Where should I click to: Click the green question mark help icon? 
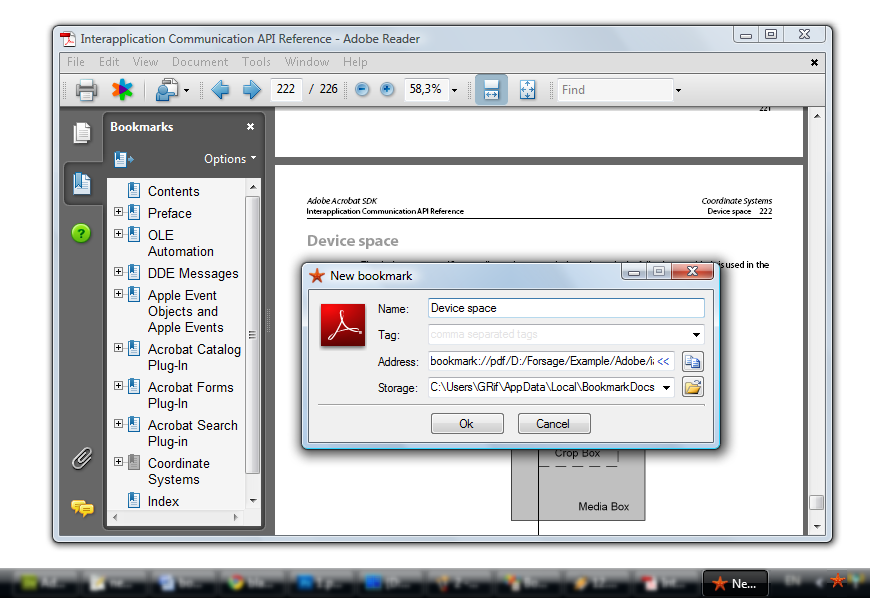pos(81,234)
